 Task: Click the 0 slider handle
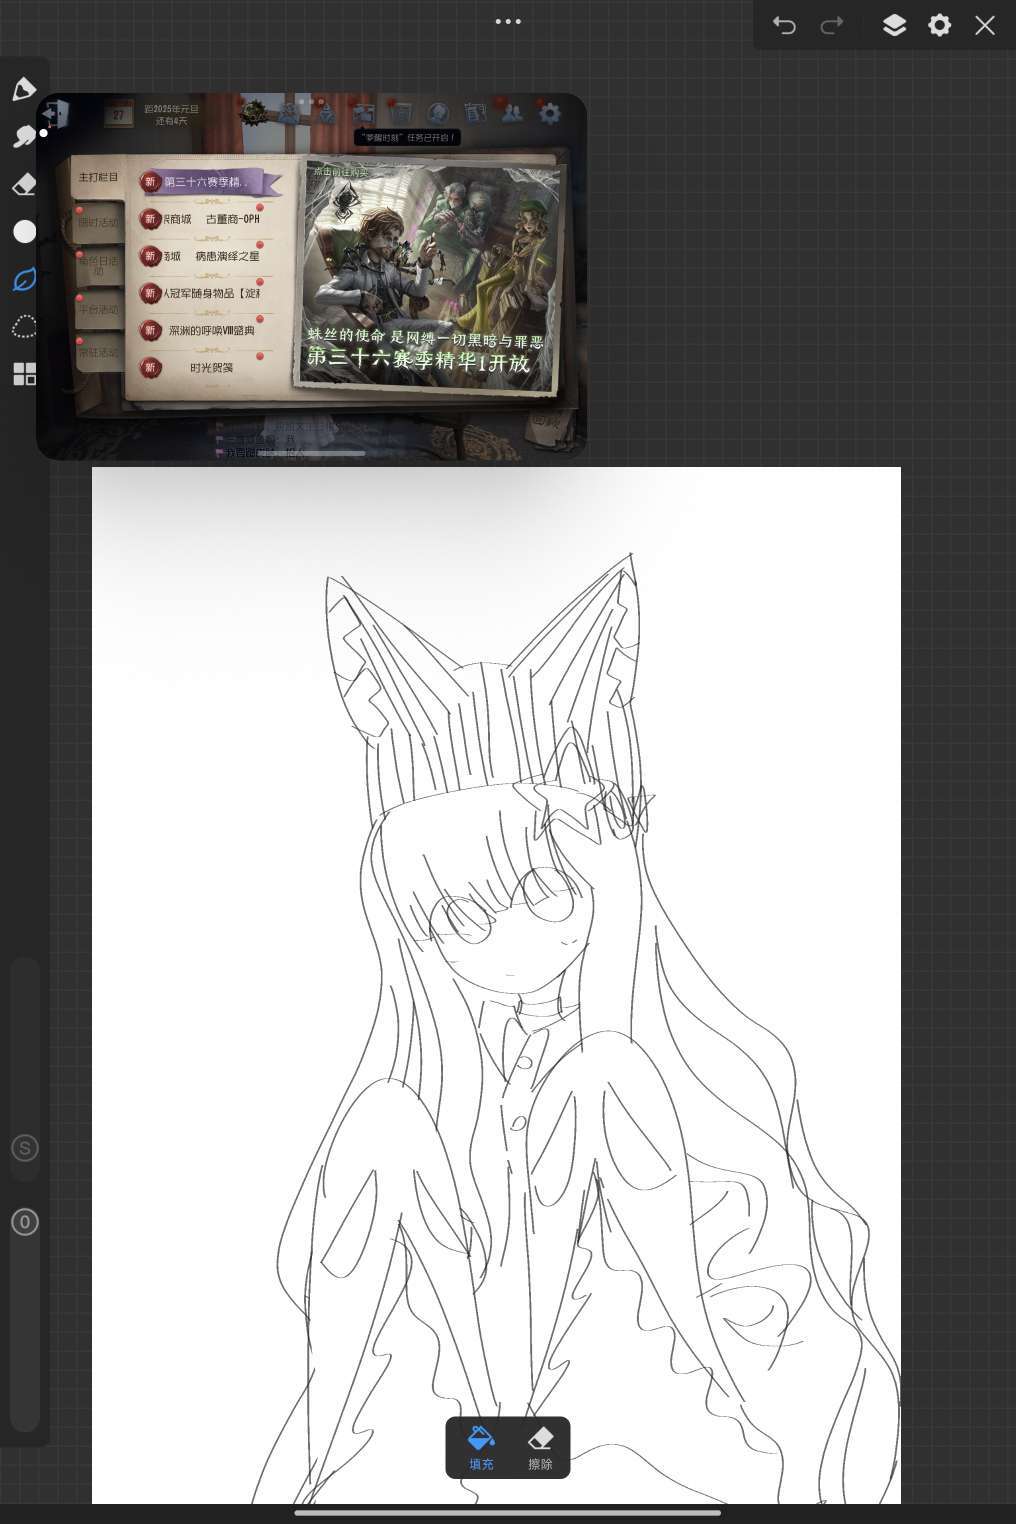pos(25,1222)
